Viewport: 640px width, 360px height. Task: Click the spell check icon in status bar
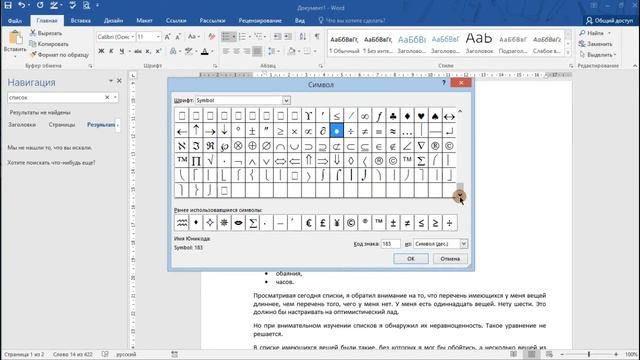point(105,354)
